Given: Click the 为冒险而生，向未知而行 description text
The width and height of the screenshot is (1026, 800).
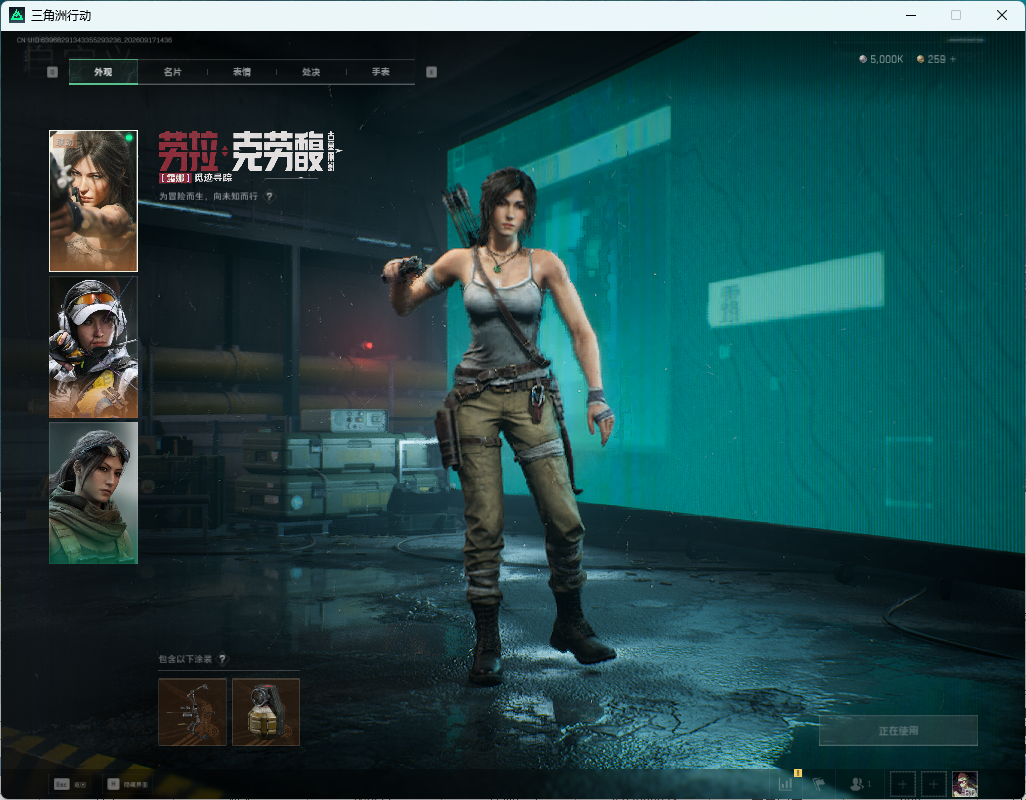Looking at the screenshot, I should pos(208,196).
